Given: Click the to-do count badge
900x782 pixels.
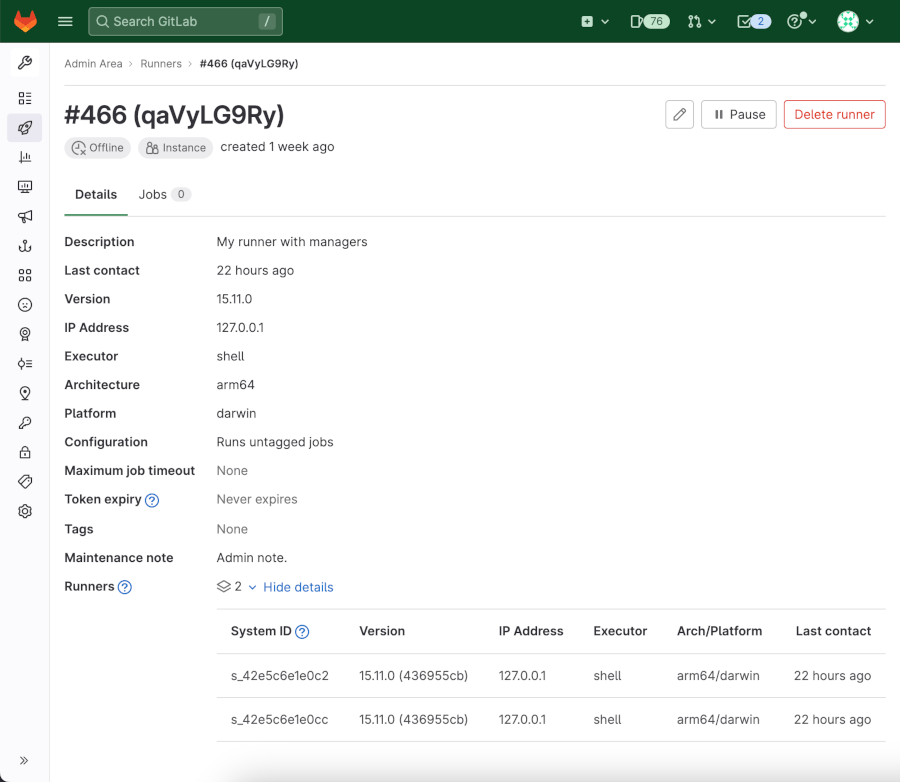Looking at the screenshot, I should click(x=762, y=20).
